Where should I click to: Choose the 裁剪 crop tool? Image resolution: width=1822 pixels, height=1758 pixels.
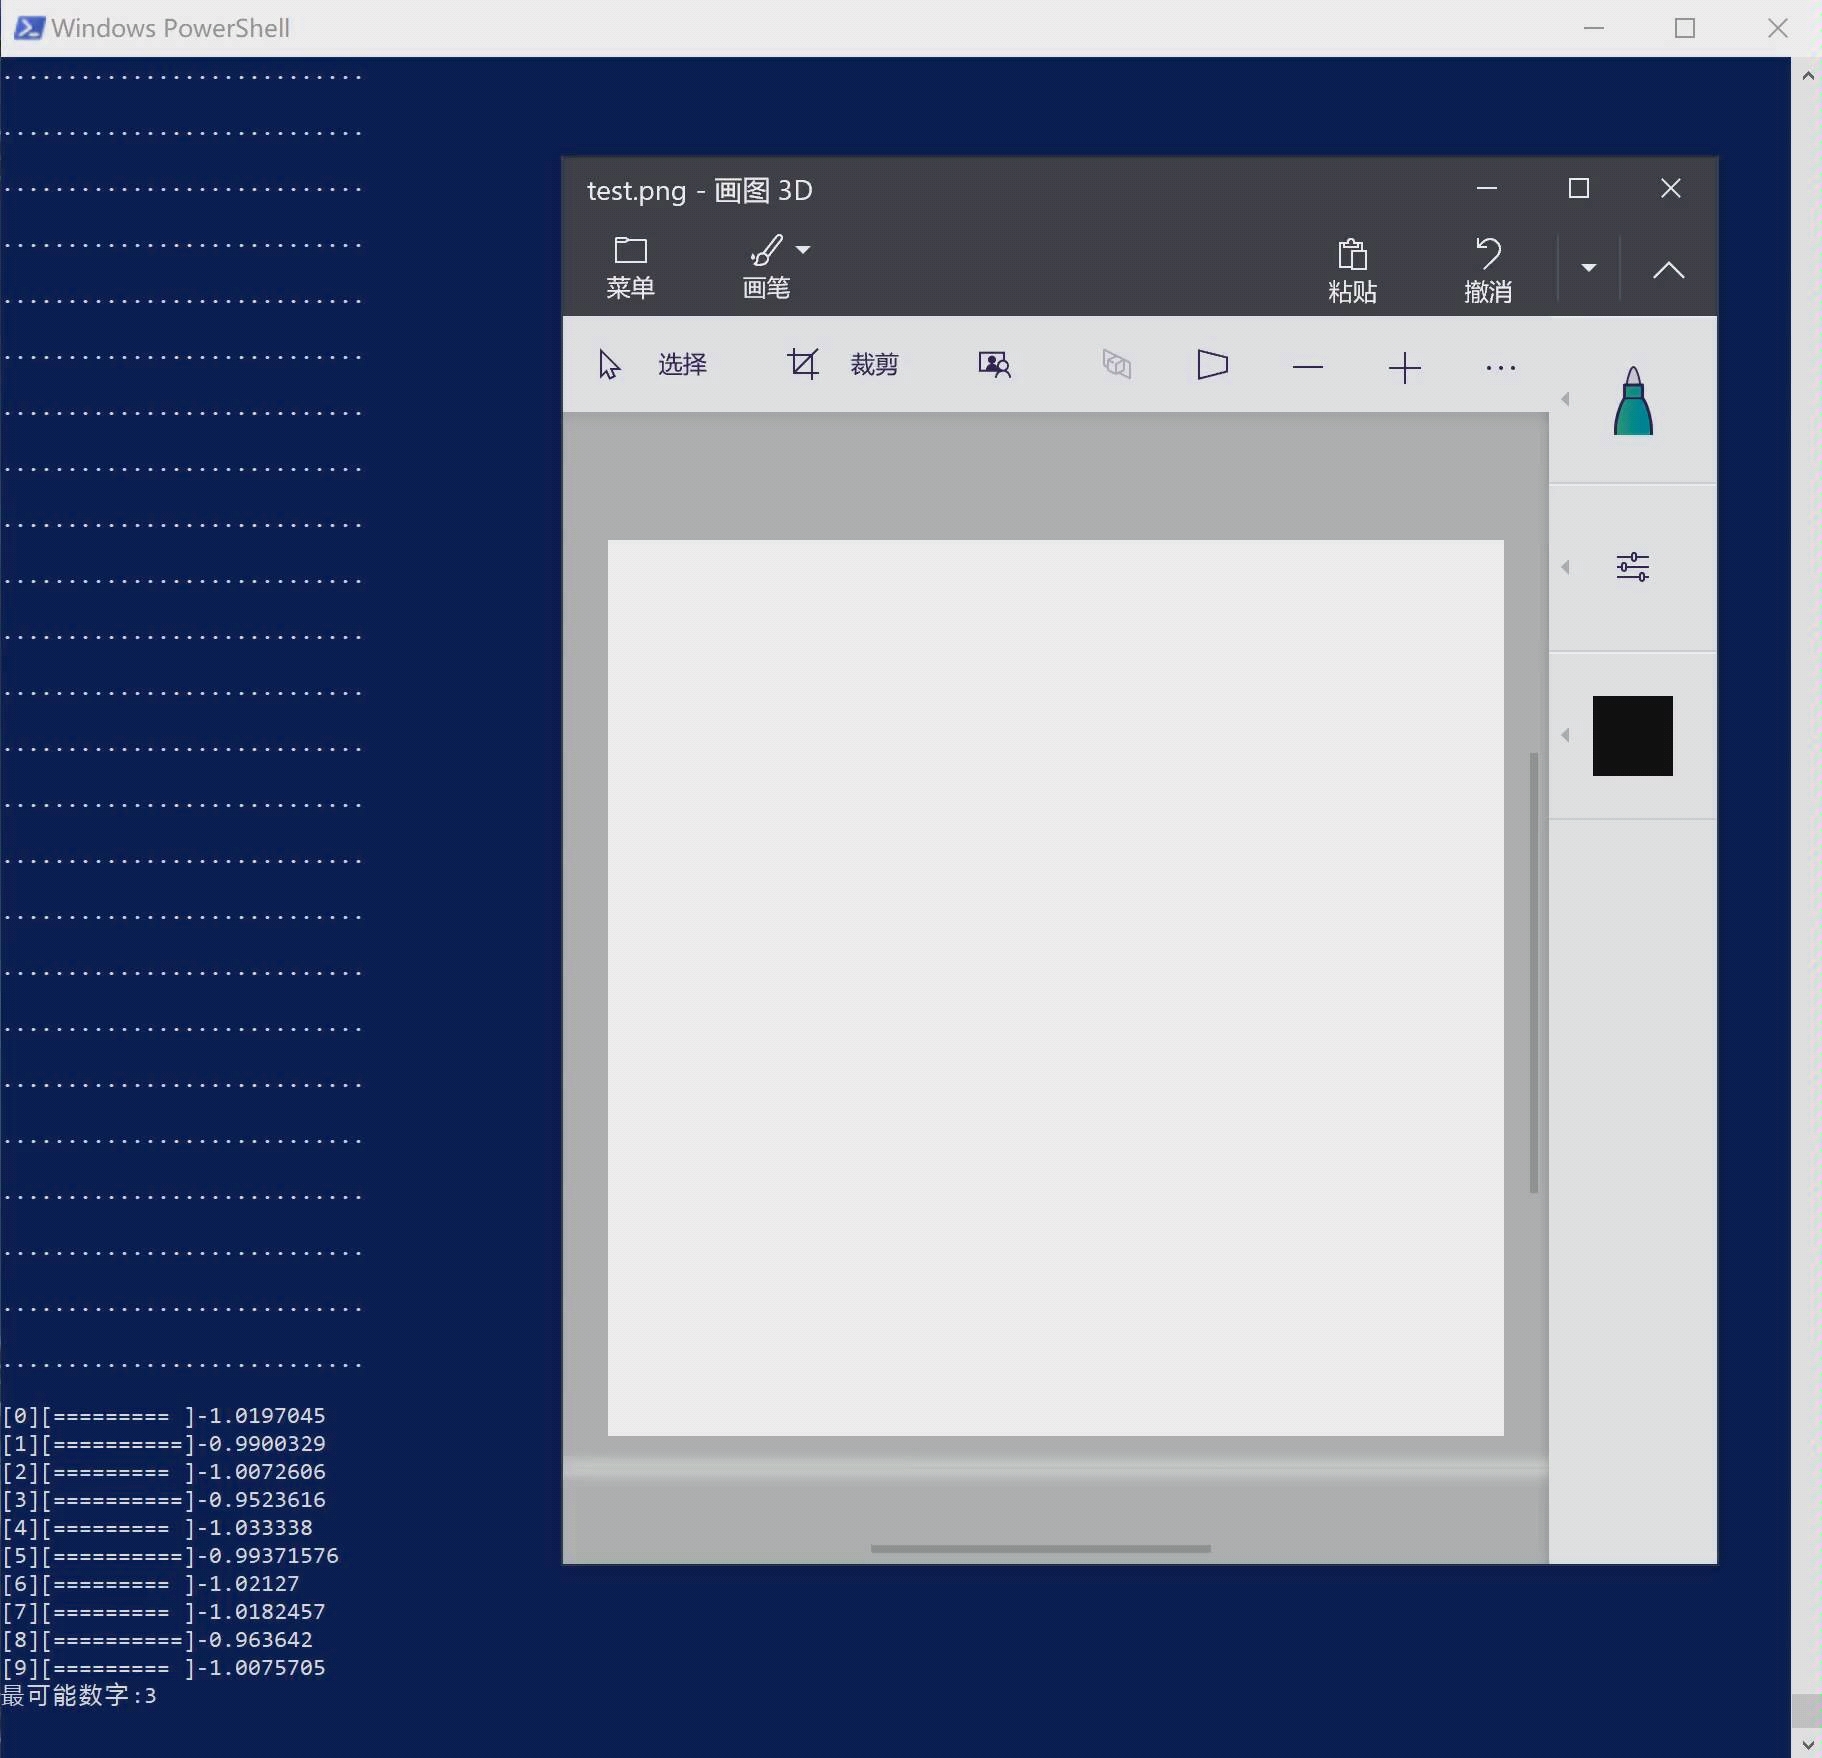(x=842, y=365)
